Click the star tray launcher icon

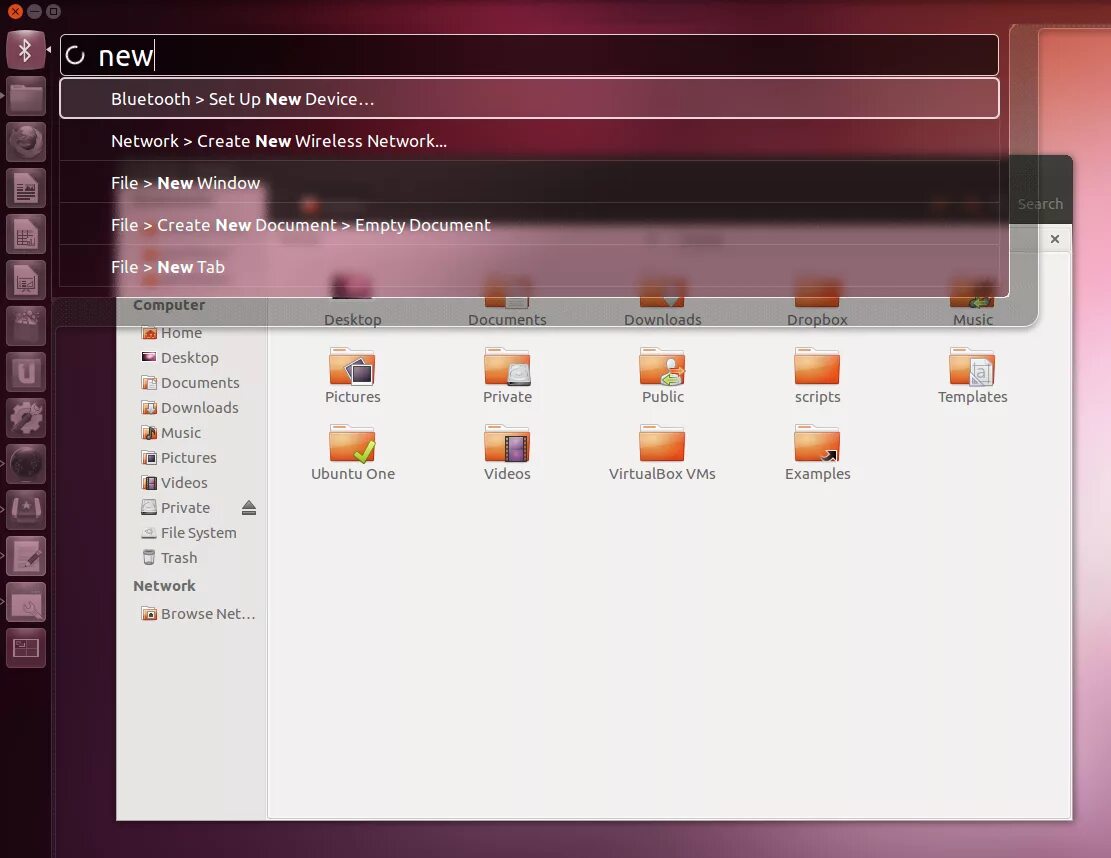[26, 510]
